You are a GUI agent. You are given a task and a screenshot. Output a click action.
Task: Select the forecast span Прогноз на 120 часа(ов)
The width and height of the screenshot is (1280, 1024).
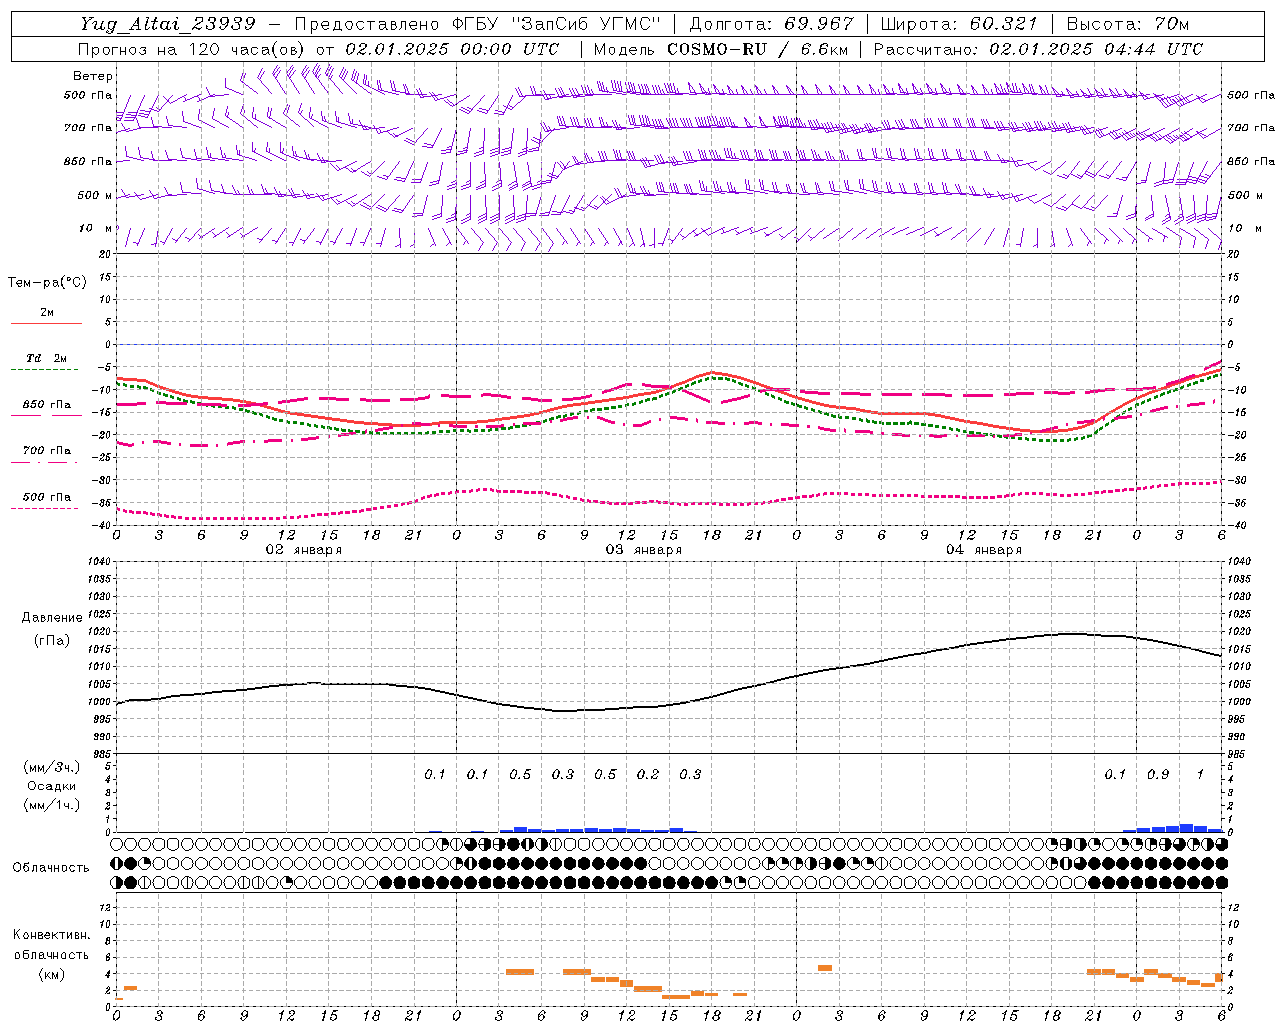[193, 49]
